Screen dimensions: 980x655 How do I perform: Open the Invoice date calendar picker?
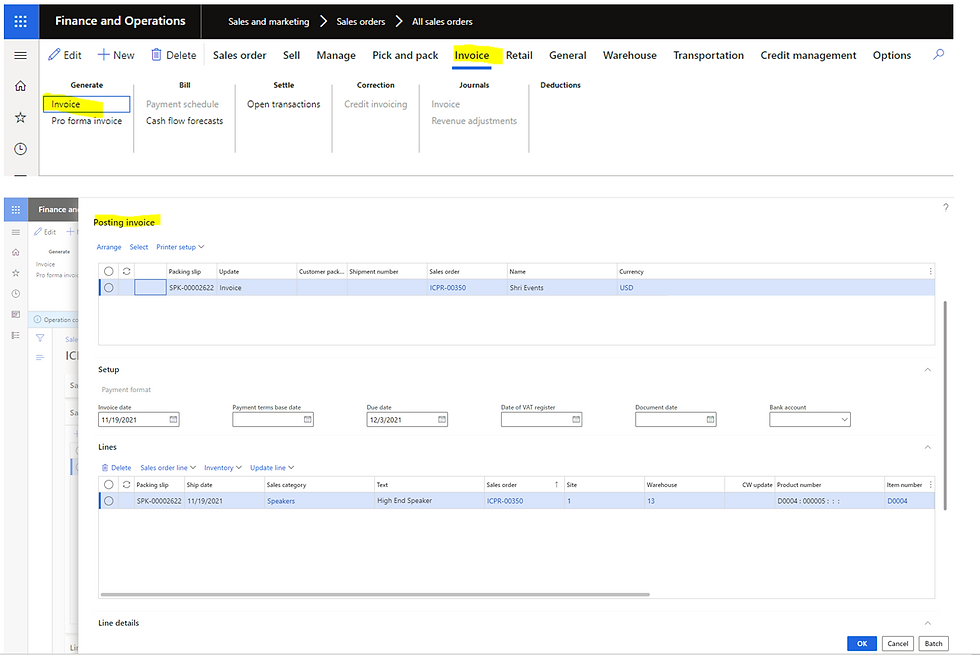pyautogui.click(x=173, y=419)
